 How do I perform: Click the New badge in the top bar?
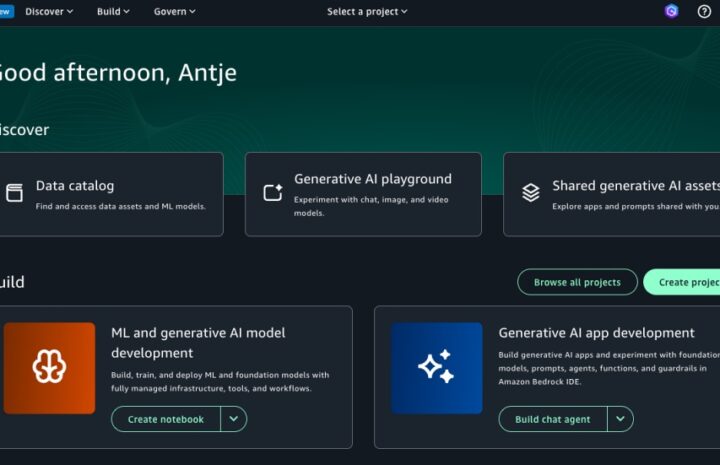[x=6, y=11]
